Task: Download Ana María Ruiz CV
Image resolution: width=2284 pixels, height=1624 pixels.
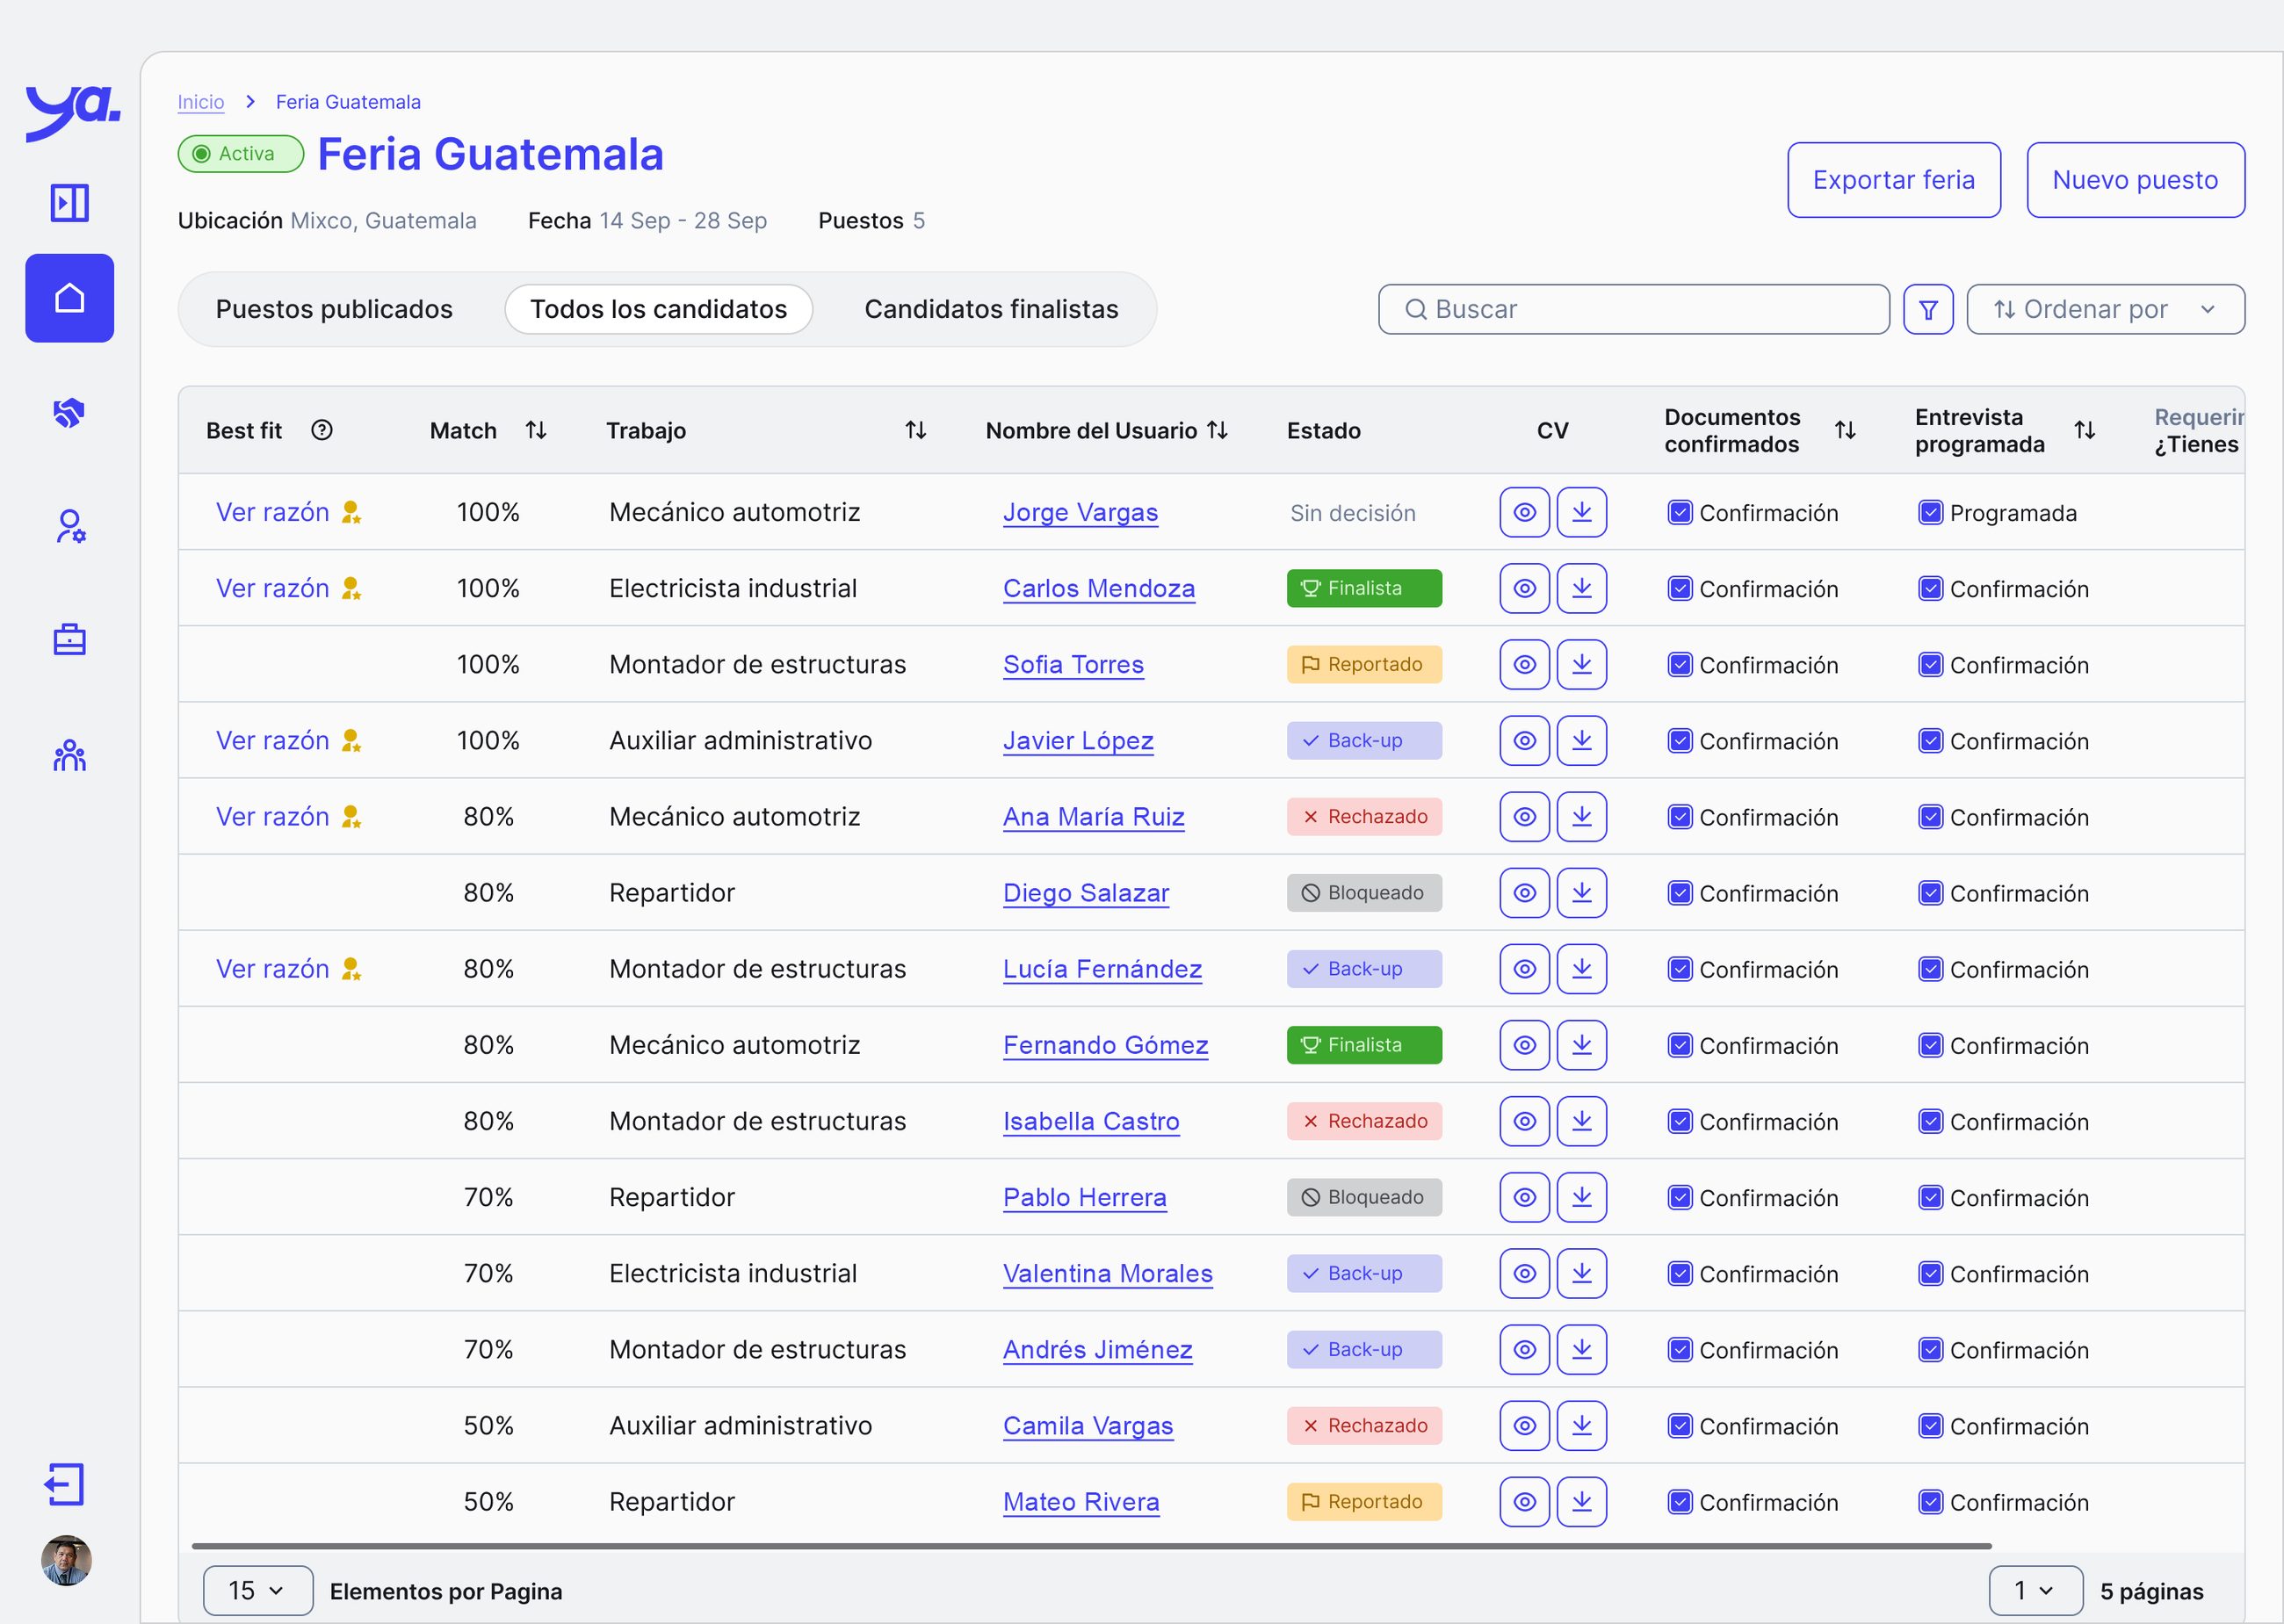Action: coord(1582,816)
